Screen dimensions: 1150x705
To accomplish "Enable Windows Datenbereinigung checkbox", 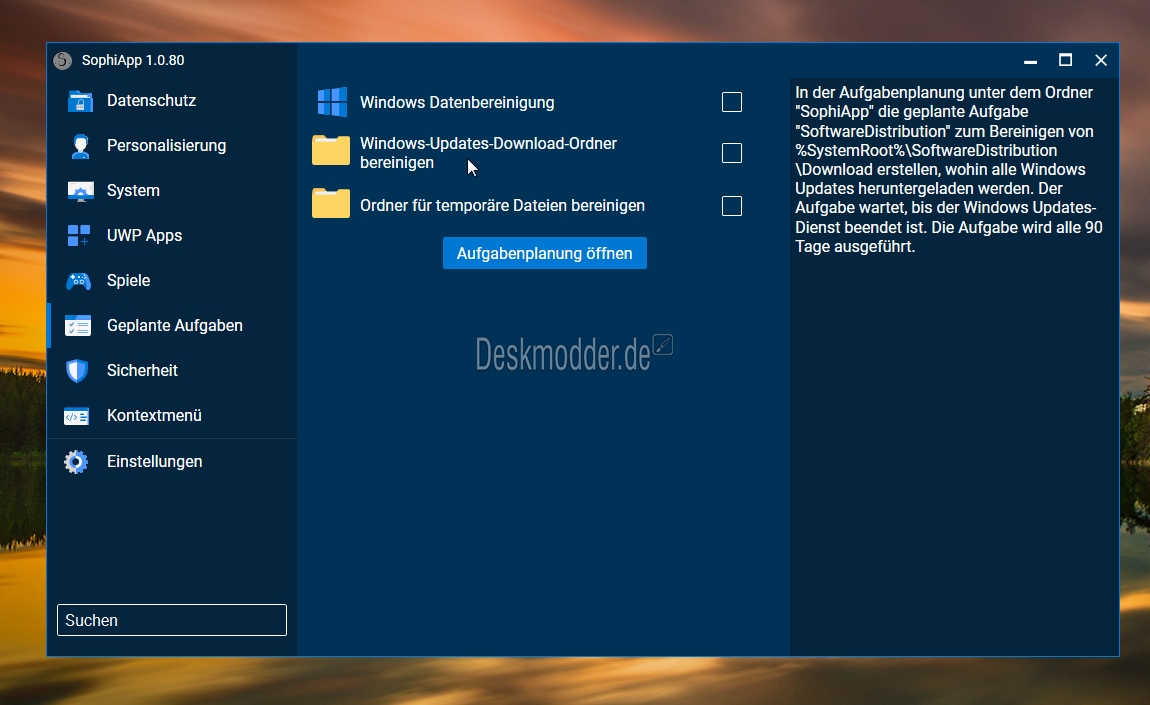I will (x=732, y=102).
